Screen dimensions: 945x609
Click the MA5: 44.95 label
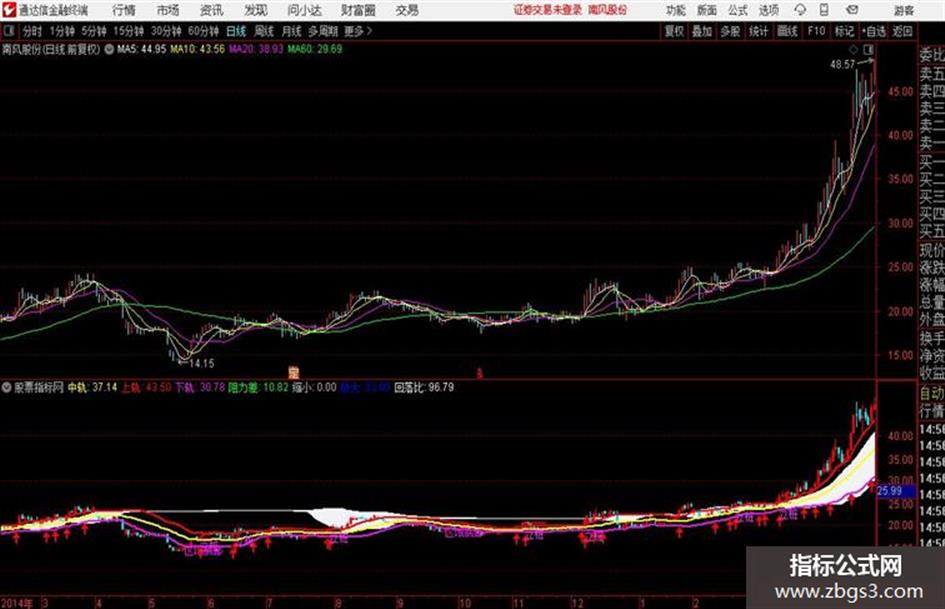click(x=141, y=49)
